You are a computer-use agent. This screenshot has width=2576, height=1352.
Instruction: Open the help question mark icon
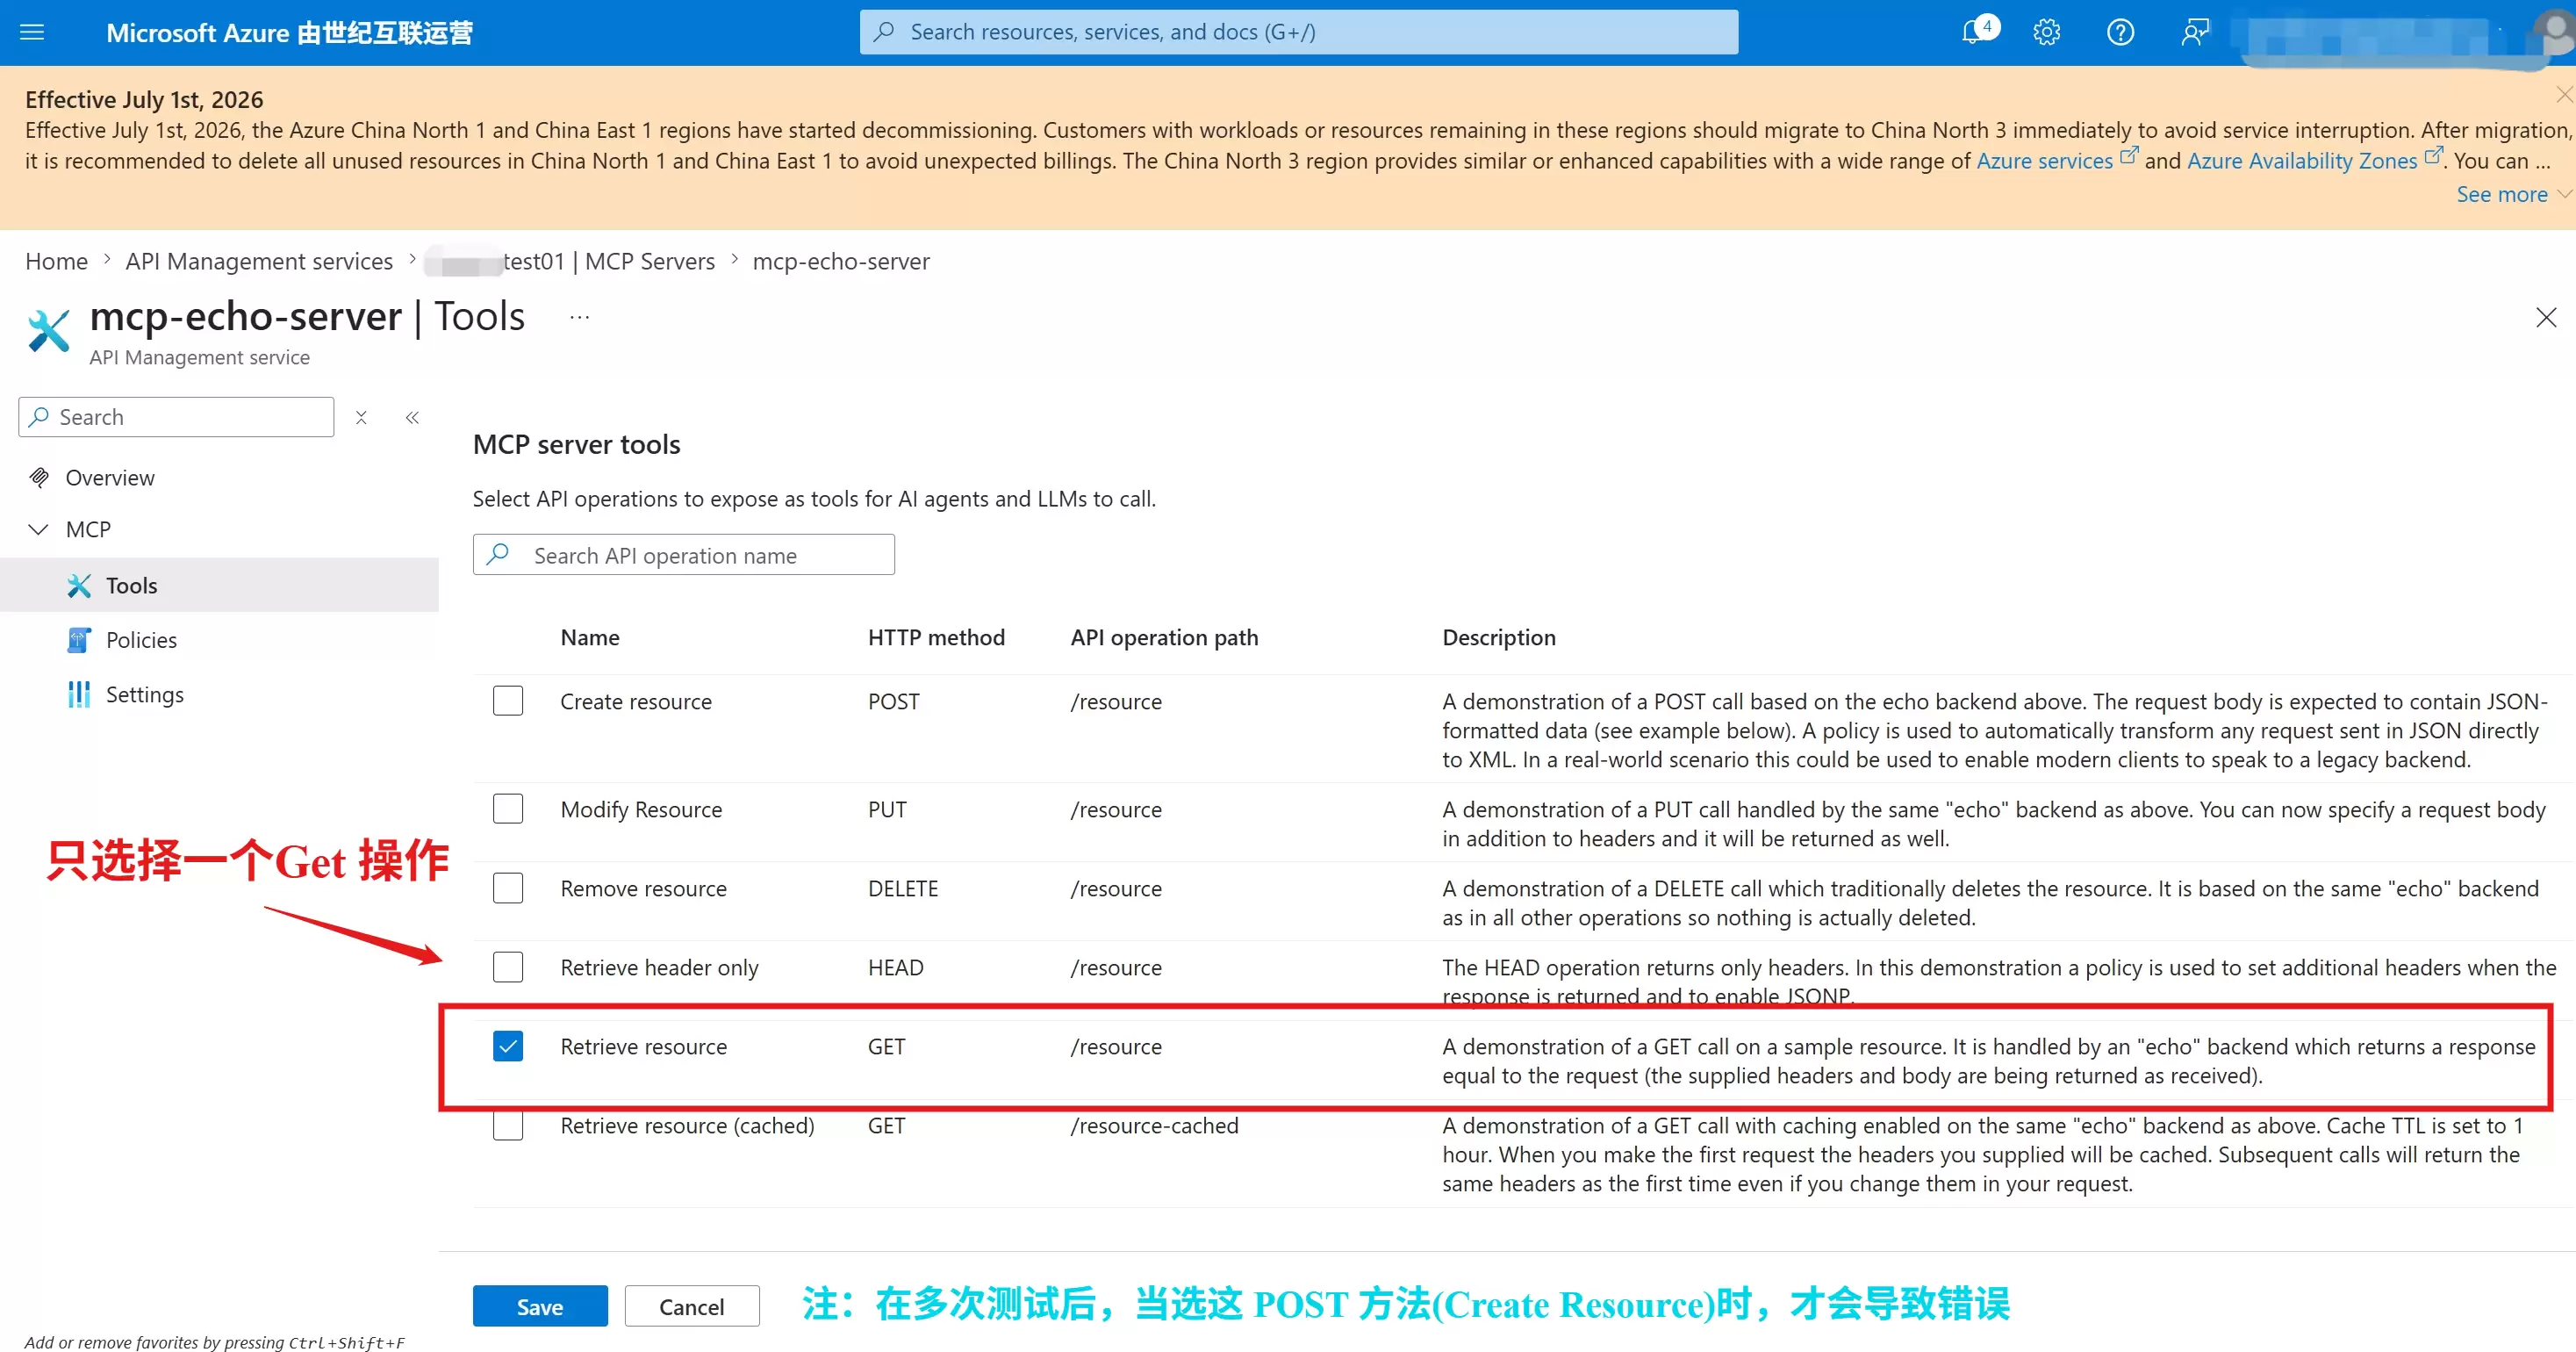tap(2120, 32)
